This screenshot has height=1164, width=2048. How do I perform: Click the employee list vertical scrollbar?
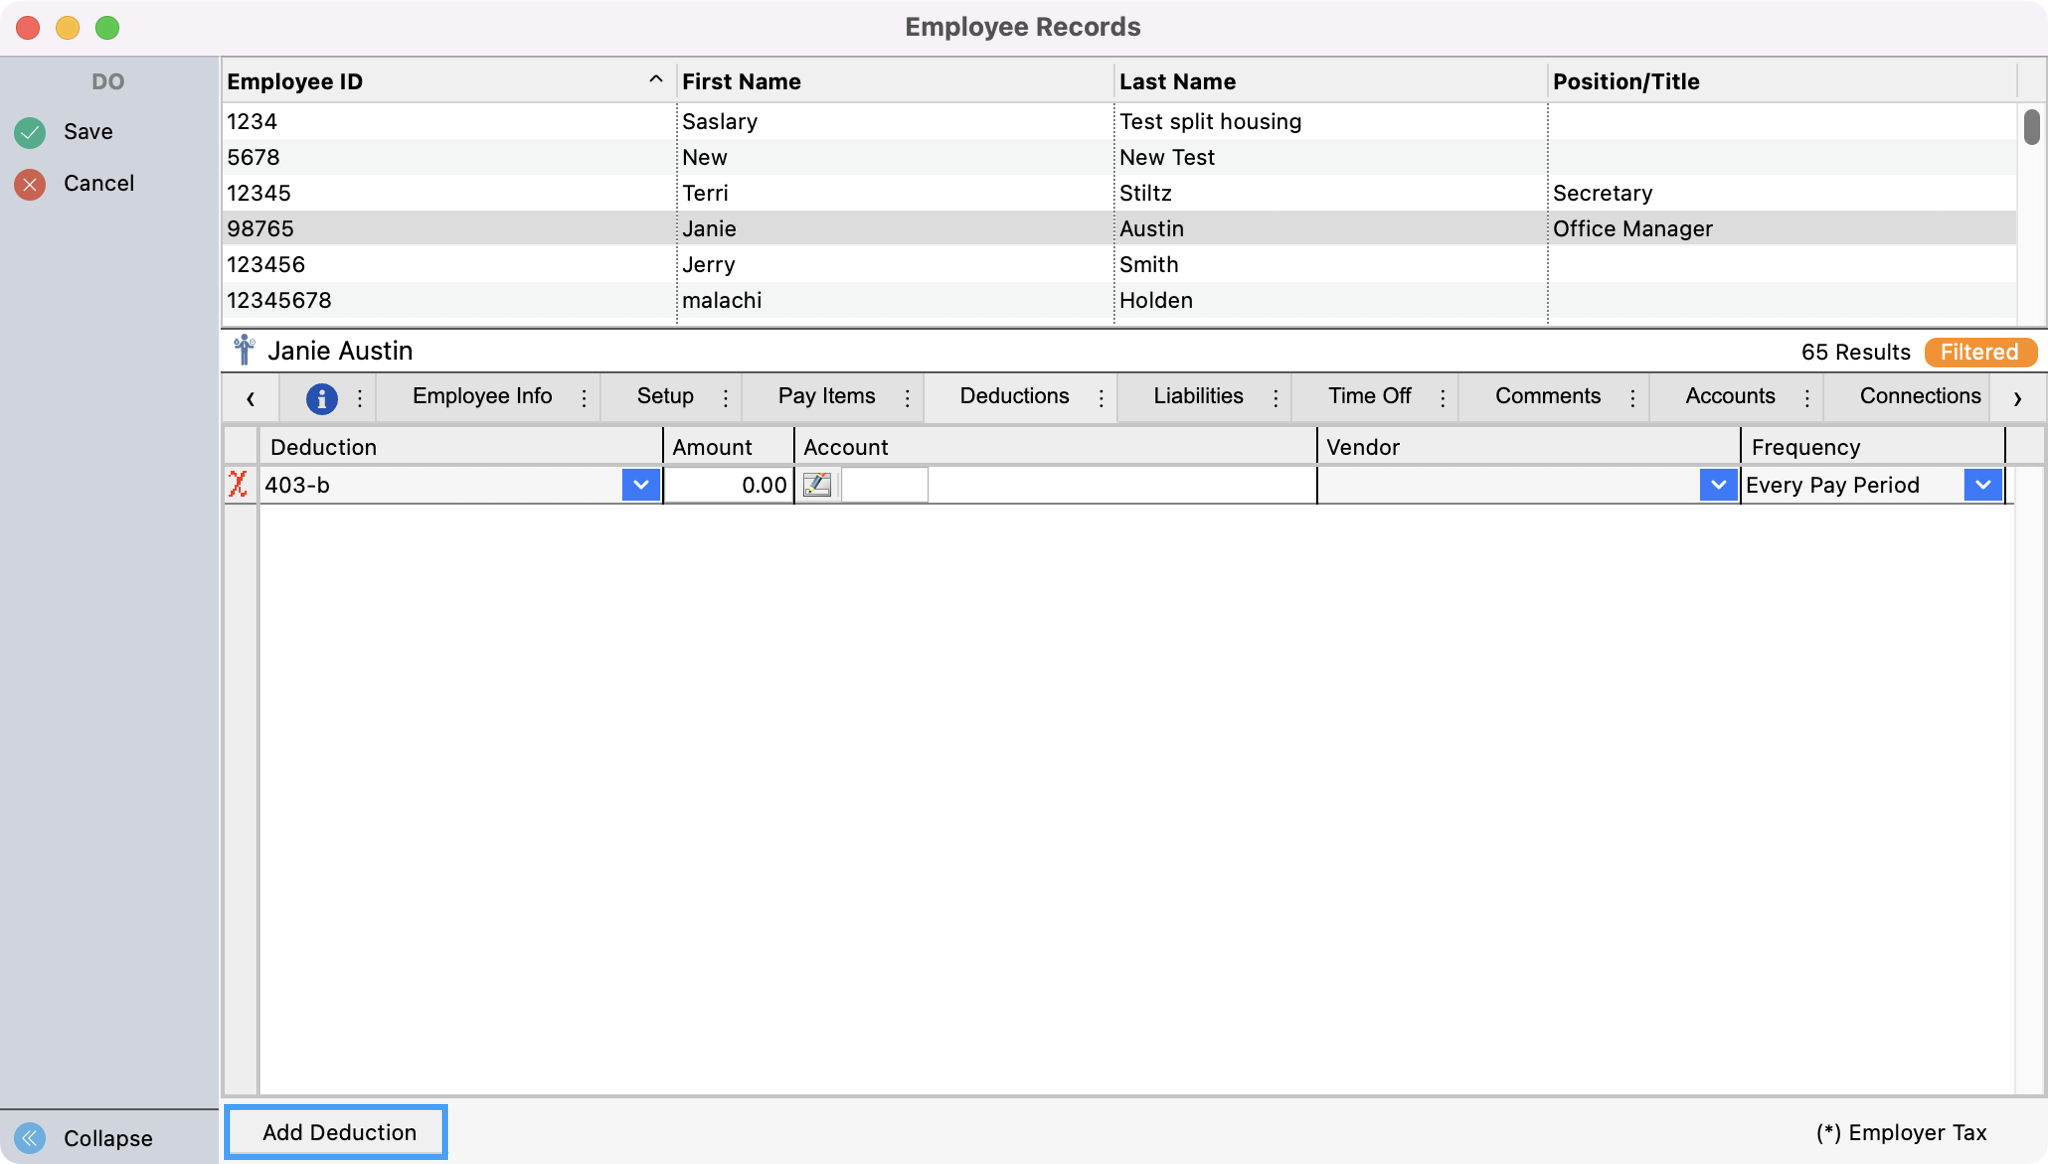(x=2031, y=128)
